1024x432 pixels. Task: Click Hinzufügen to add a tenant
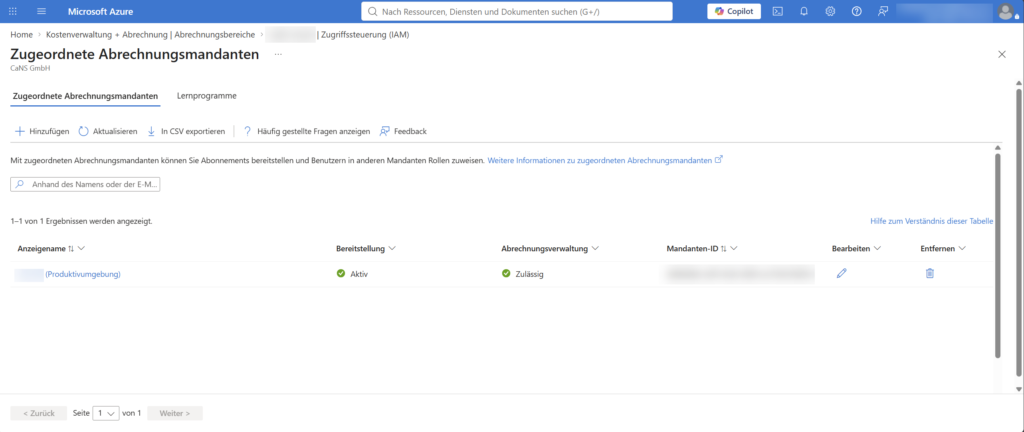click(42, 131)
